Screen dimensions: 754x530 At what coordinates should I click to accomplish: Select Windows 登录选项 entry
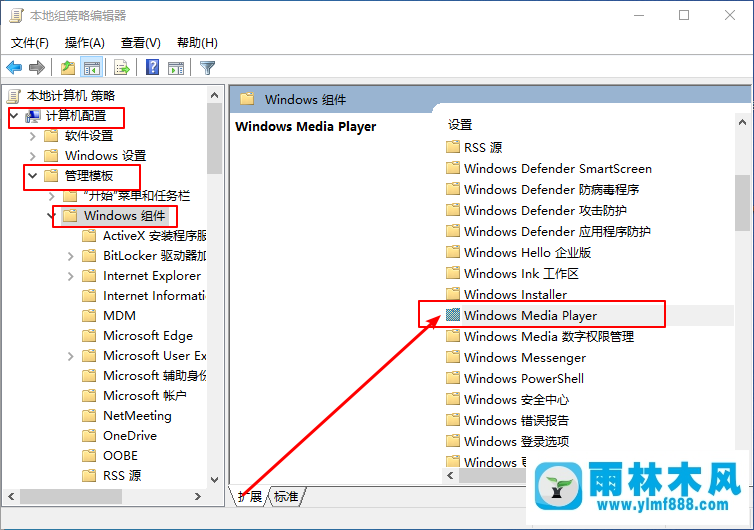click(x=516, y=441)
